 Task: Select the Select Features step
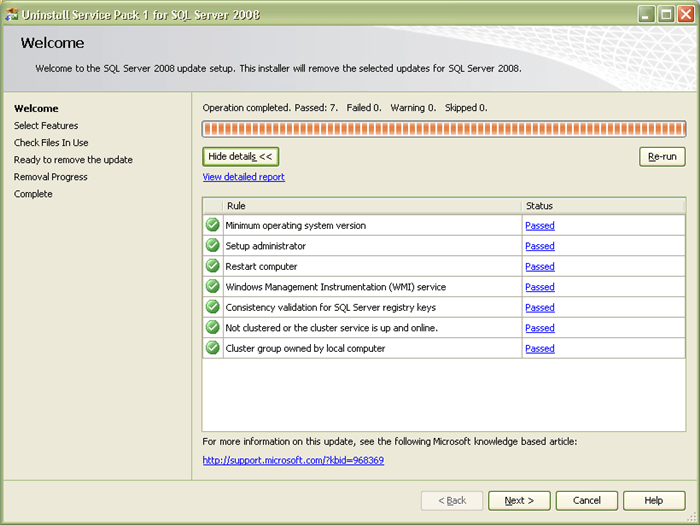(x=46, y=125)
